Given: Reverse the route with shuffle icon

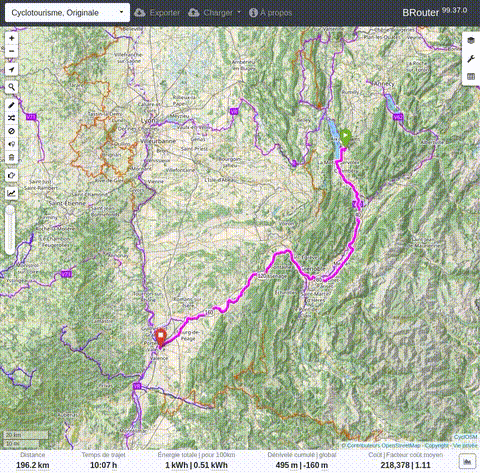Looking at the screenshot, I should click(x=12, y=118).
